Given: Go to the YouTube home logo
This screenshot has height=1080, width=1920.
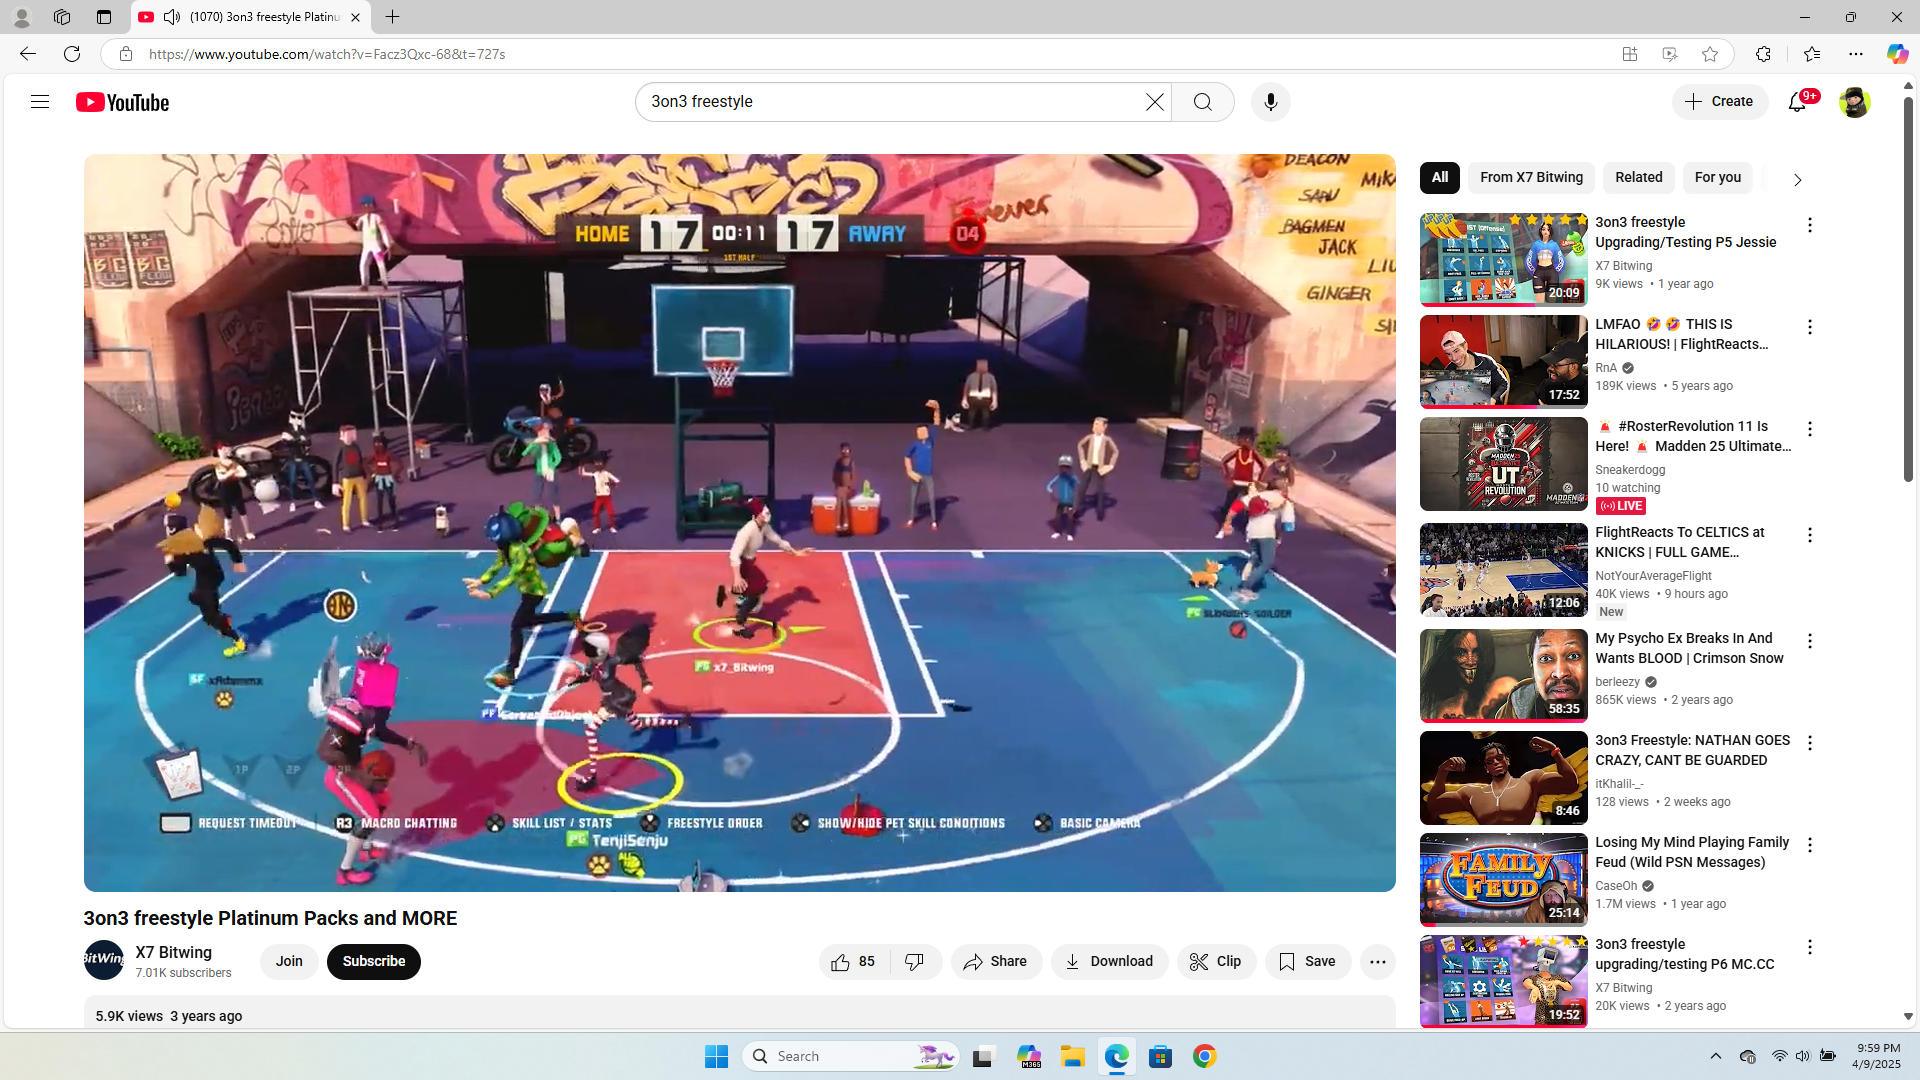Looking at the screenshot, I should pyautogui.click(x=123, y=102).
